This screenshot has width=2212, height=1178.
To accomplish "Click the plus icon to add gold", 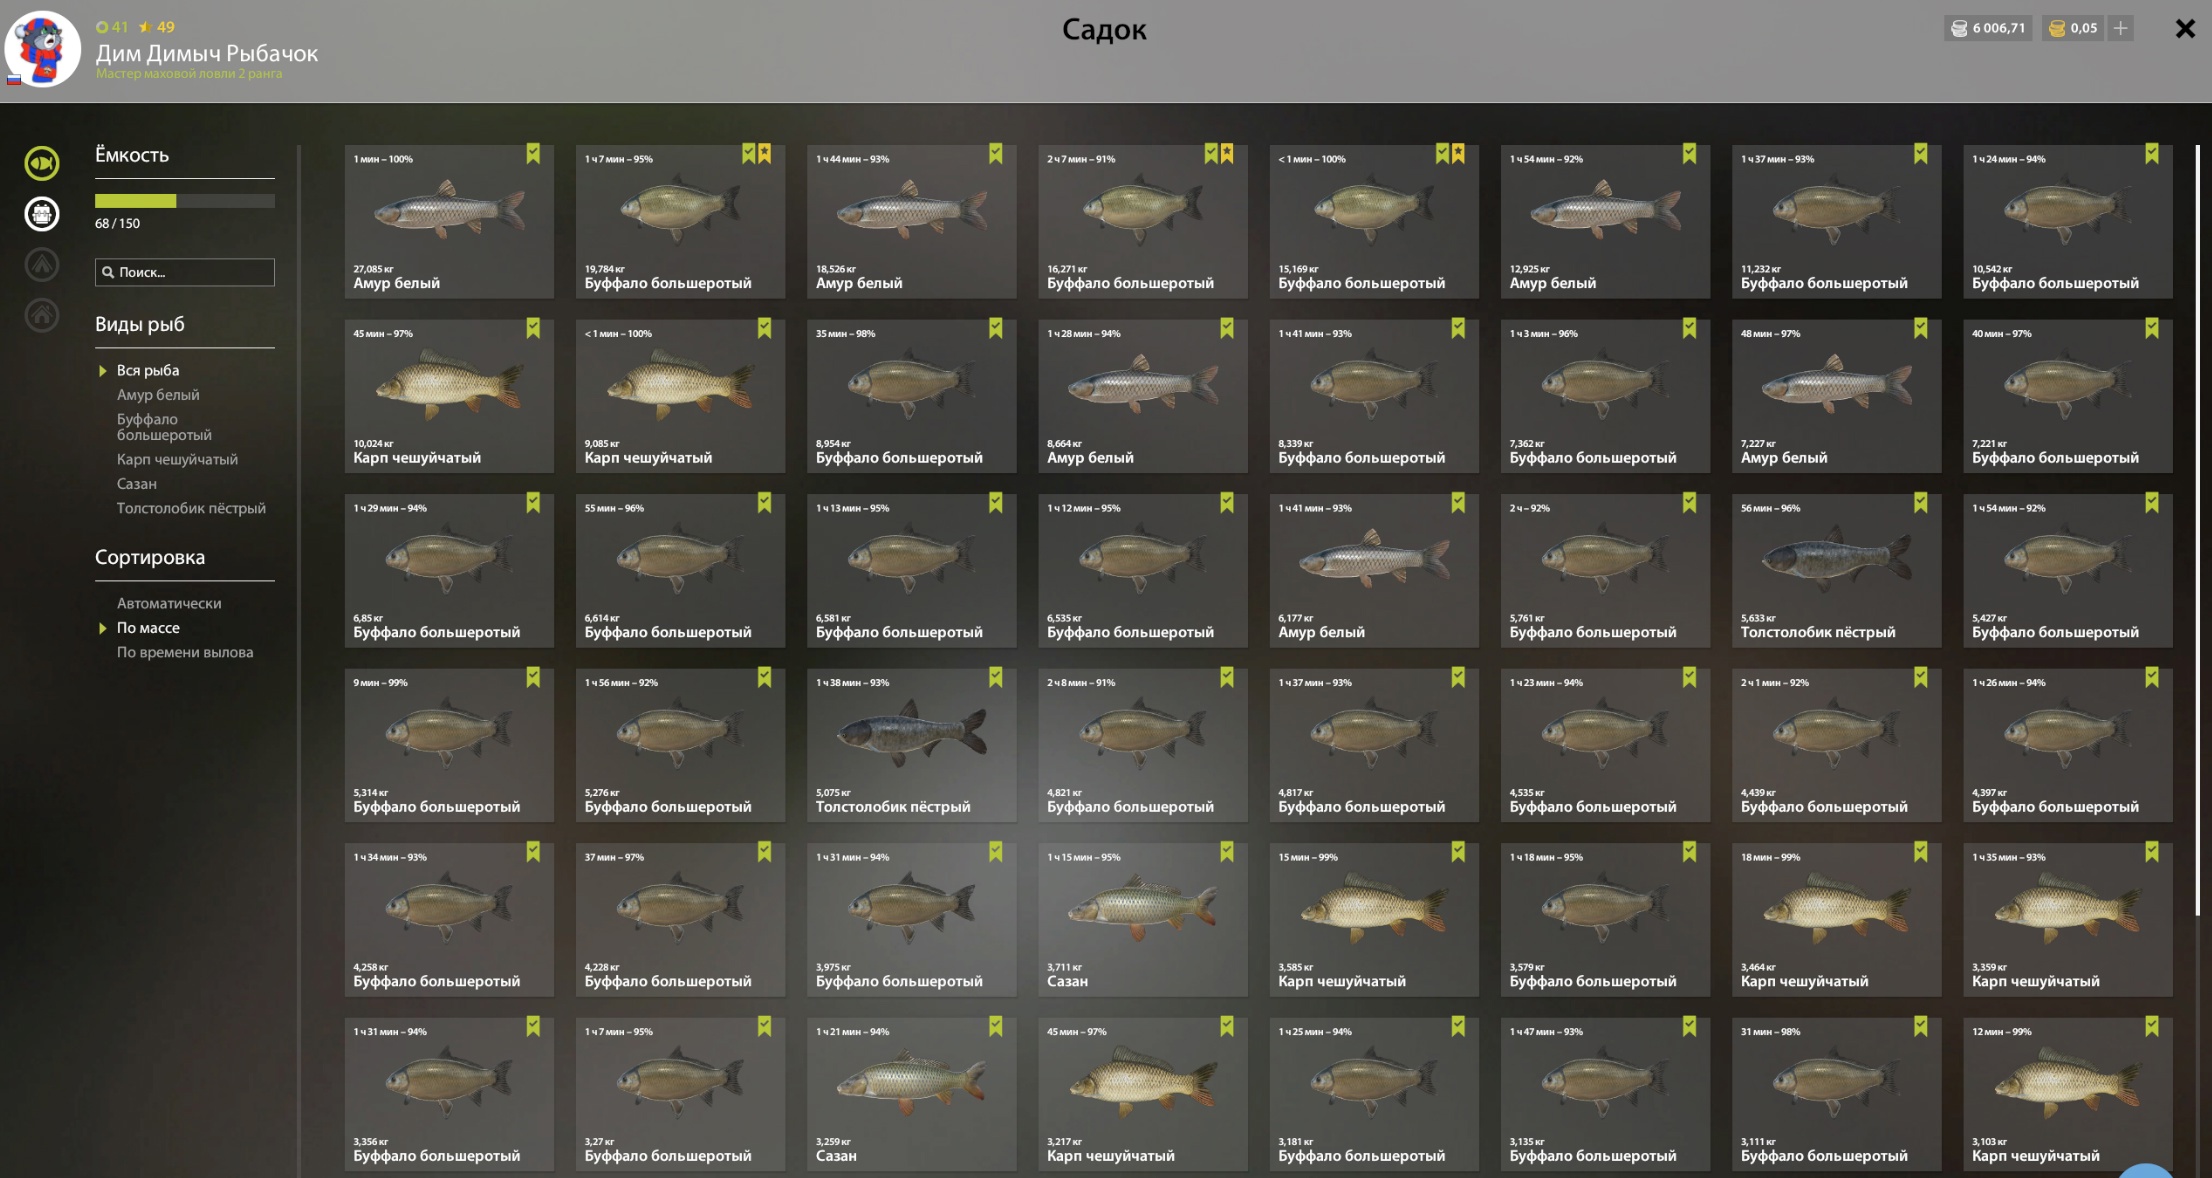I will tap(2120, 29).
